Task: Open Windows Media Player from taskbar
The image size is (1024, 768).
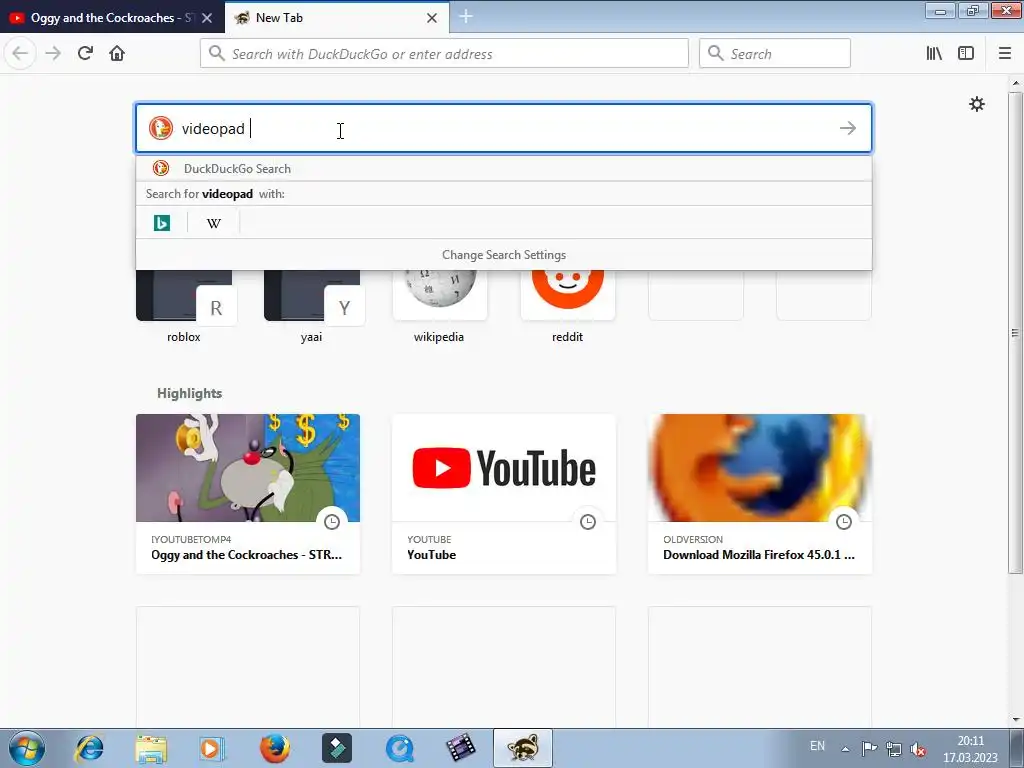Action: [x=212, y=748]
